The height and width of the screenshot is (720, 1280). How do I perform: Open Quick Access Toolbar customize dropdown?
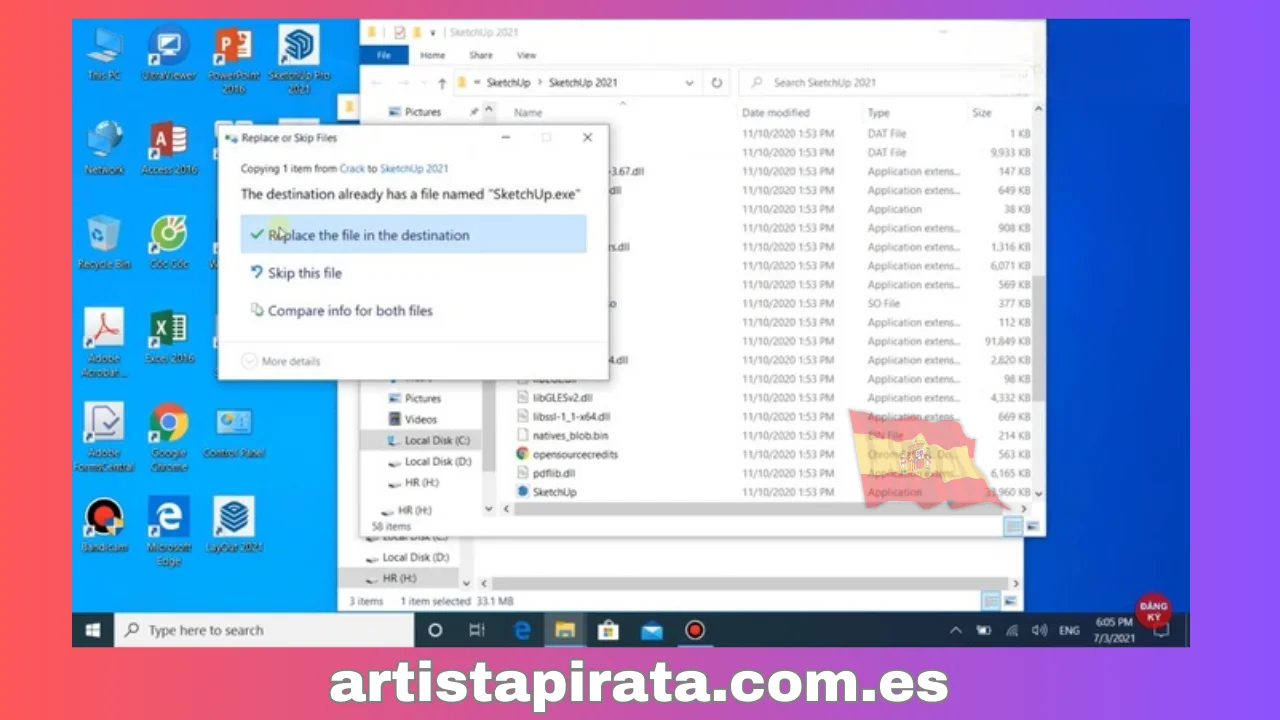433,34
